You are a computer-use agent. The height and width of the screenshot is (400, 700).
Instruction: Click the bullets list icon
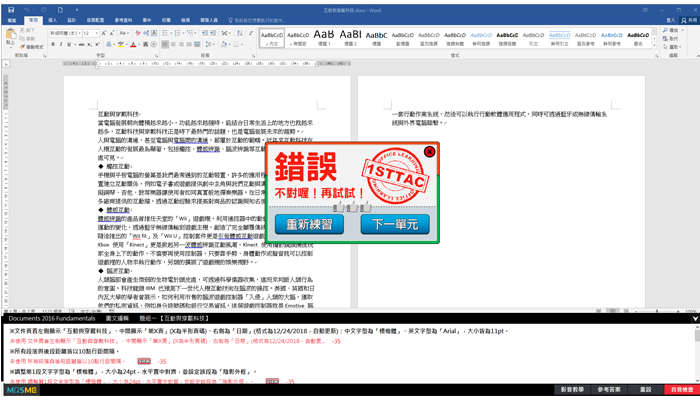click(x=165, y=32)
